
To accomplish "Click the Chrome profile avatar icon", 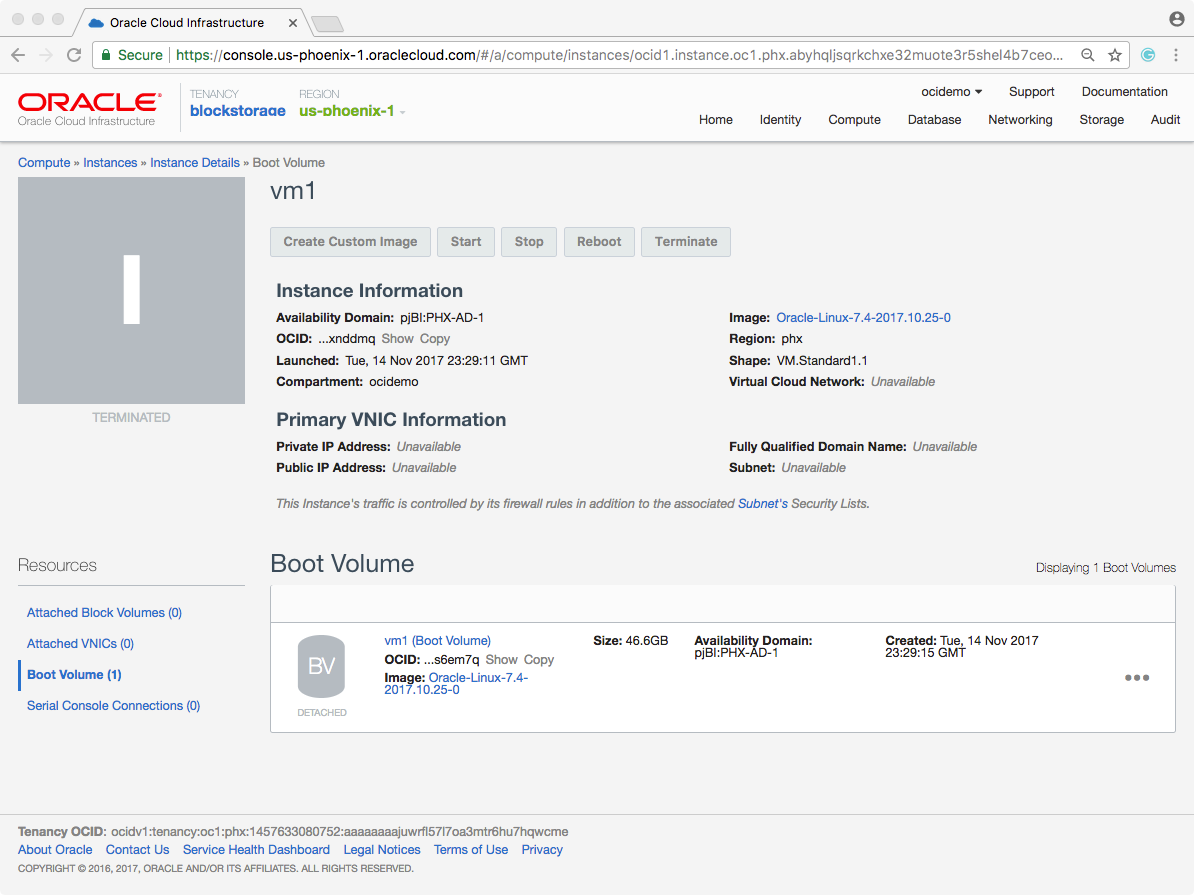I will (x=1176, y=20).
